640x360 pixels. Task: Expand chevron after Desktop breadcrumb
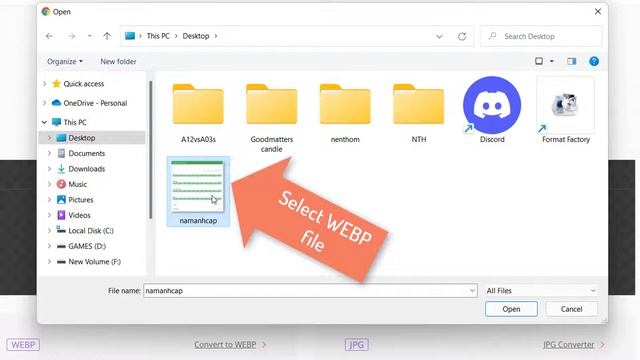(x=216, y=36)
